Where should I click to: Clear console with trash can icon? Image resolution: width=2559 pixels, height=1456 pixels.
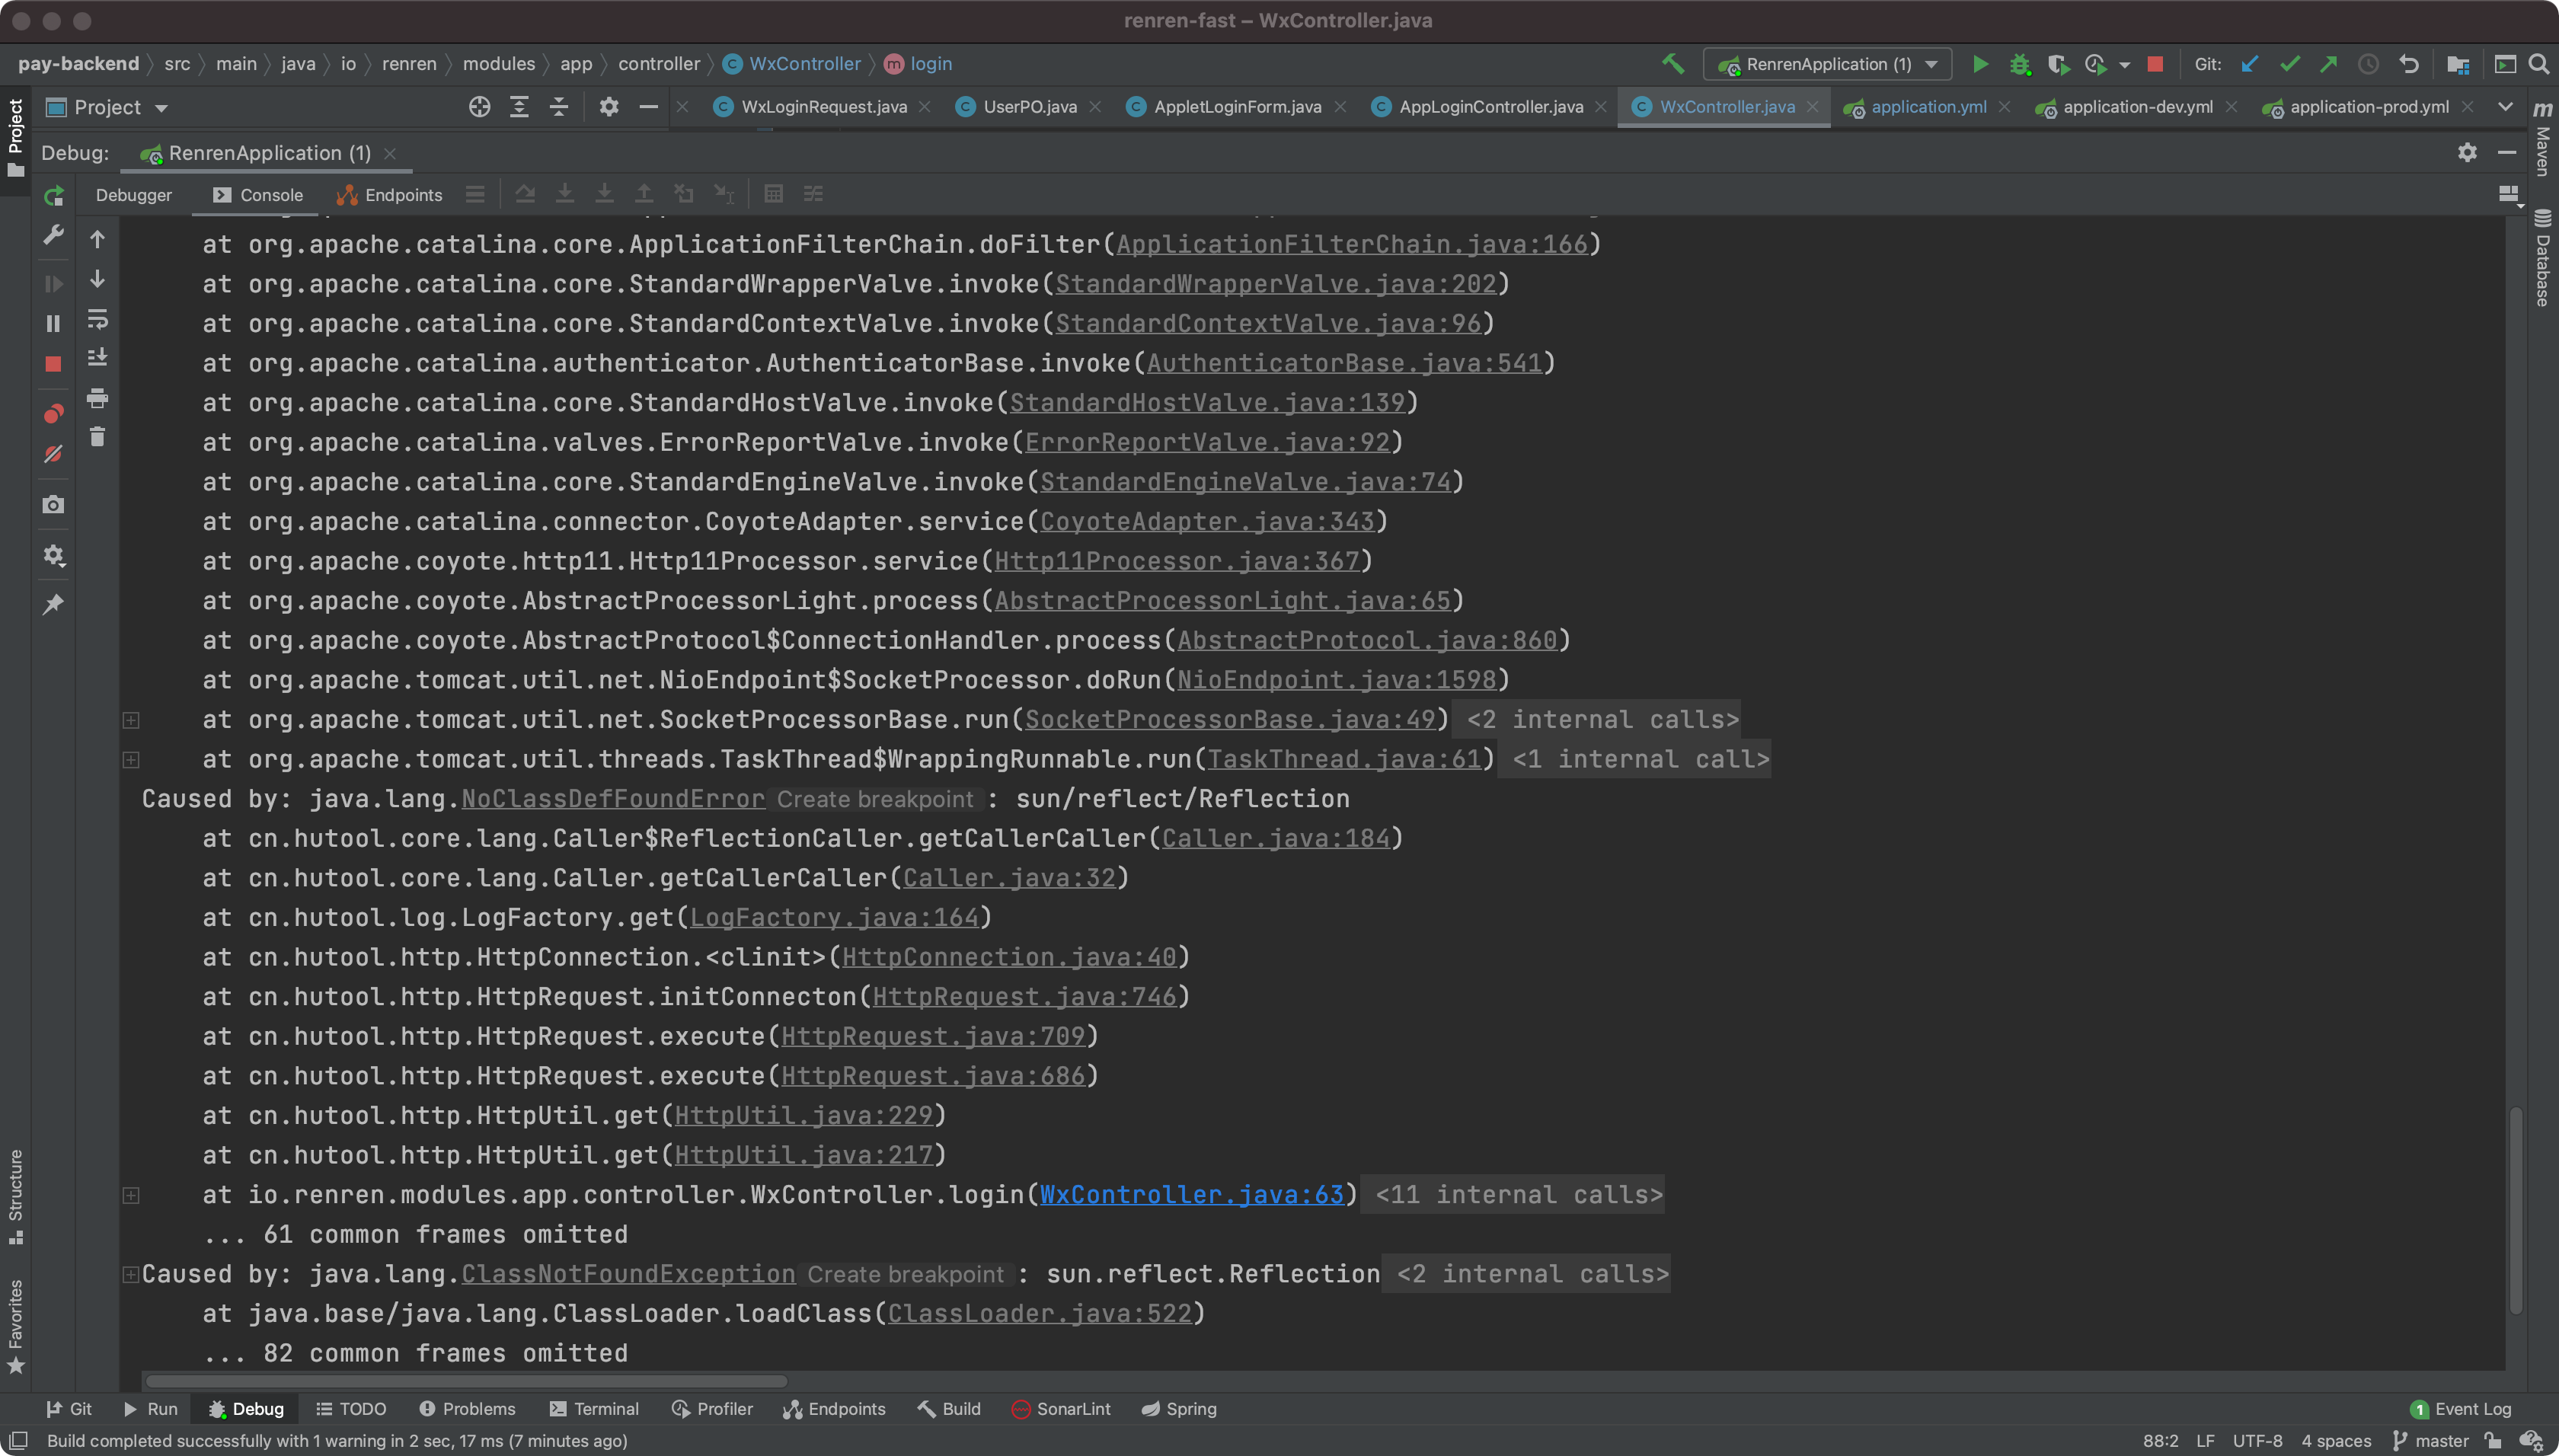pyautogui.click(x=97, y=437)
